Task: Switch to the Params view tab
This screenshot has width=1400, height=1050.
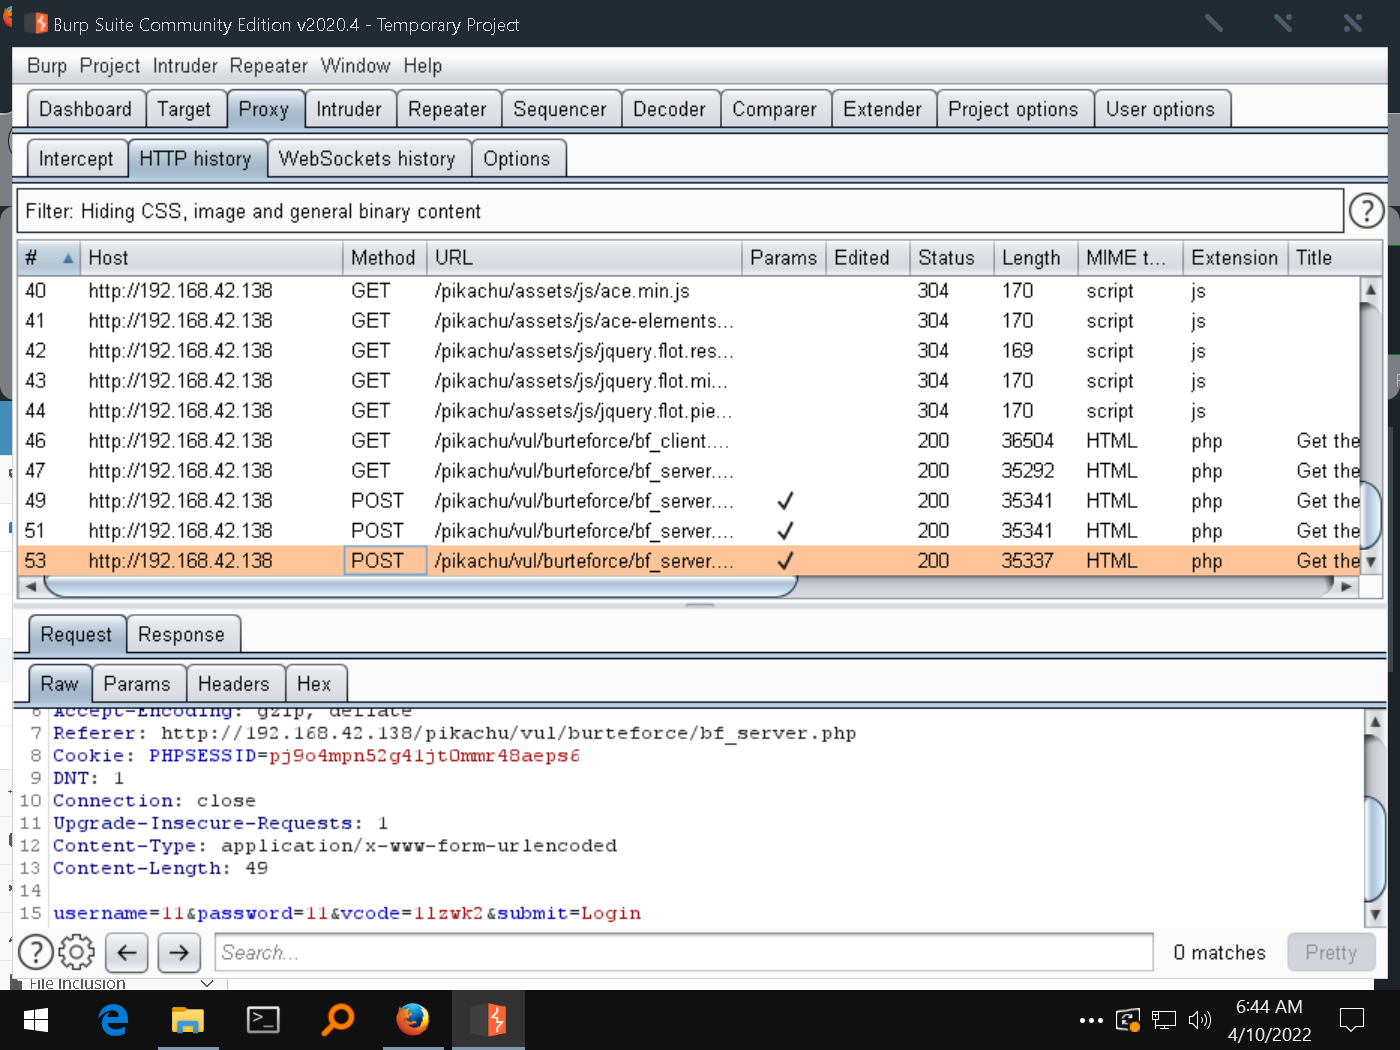Action: click(137, 684)
